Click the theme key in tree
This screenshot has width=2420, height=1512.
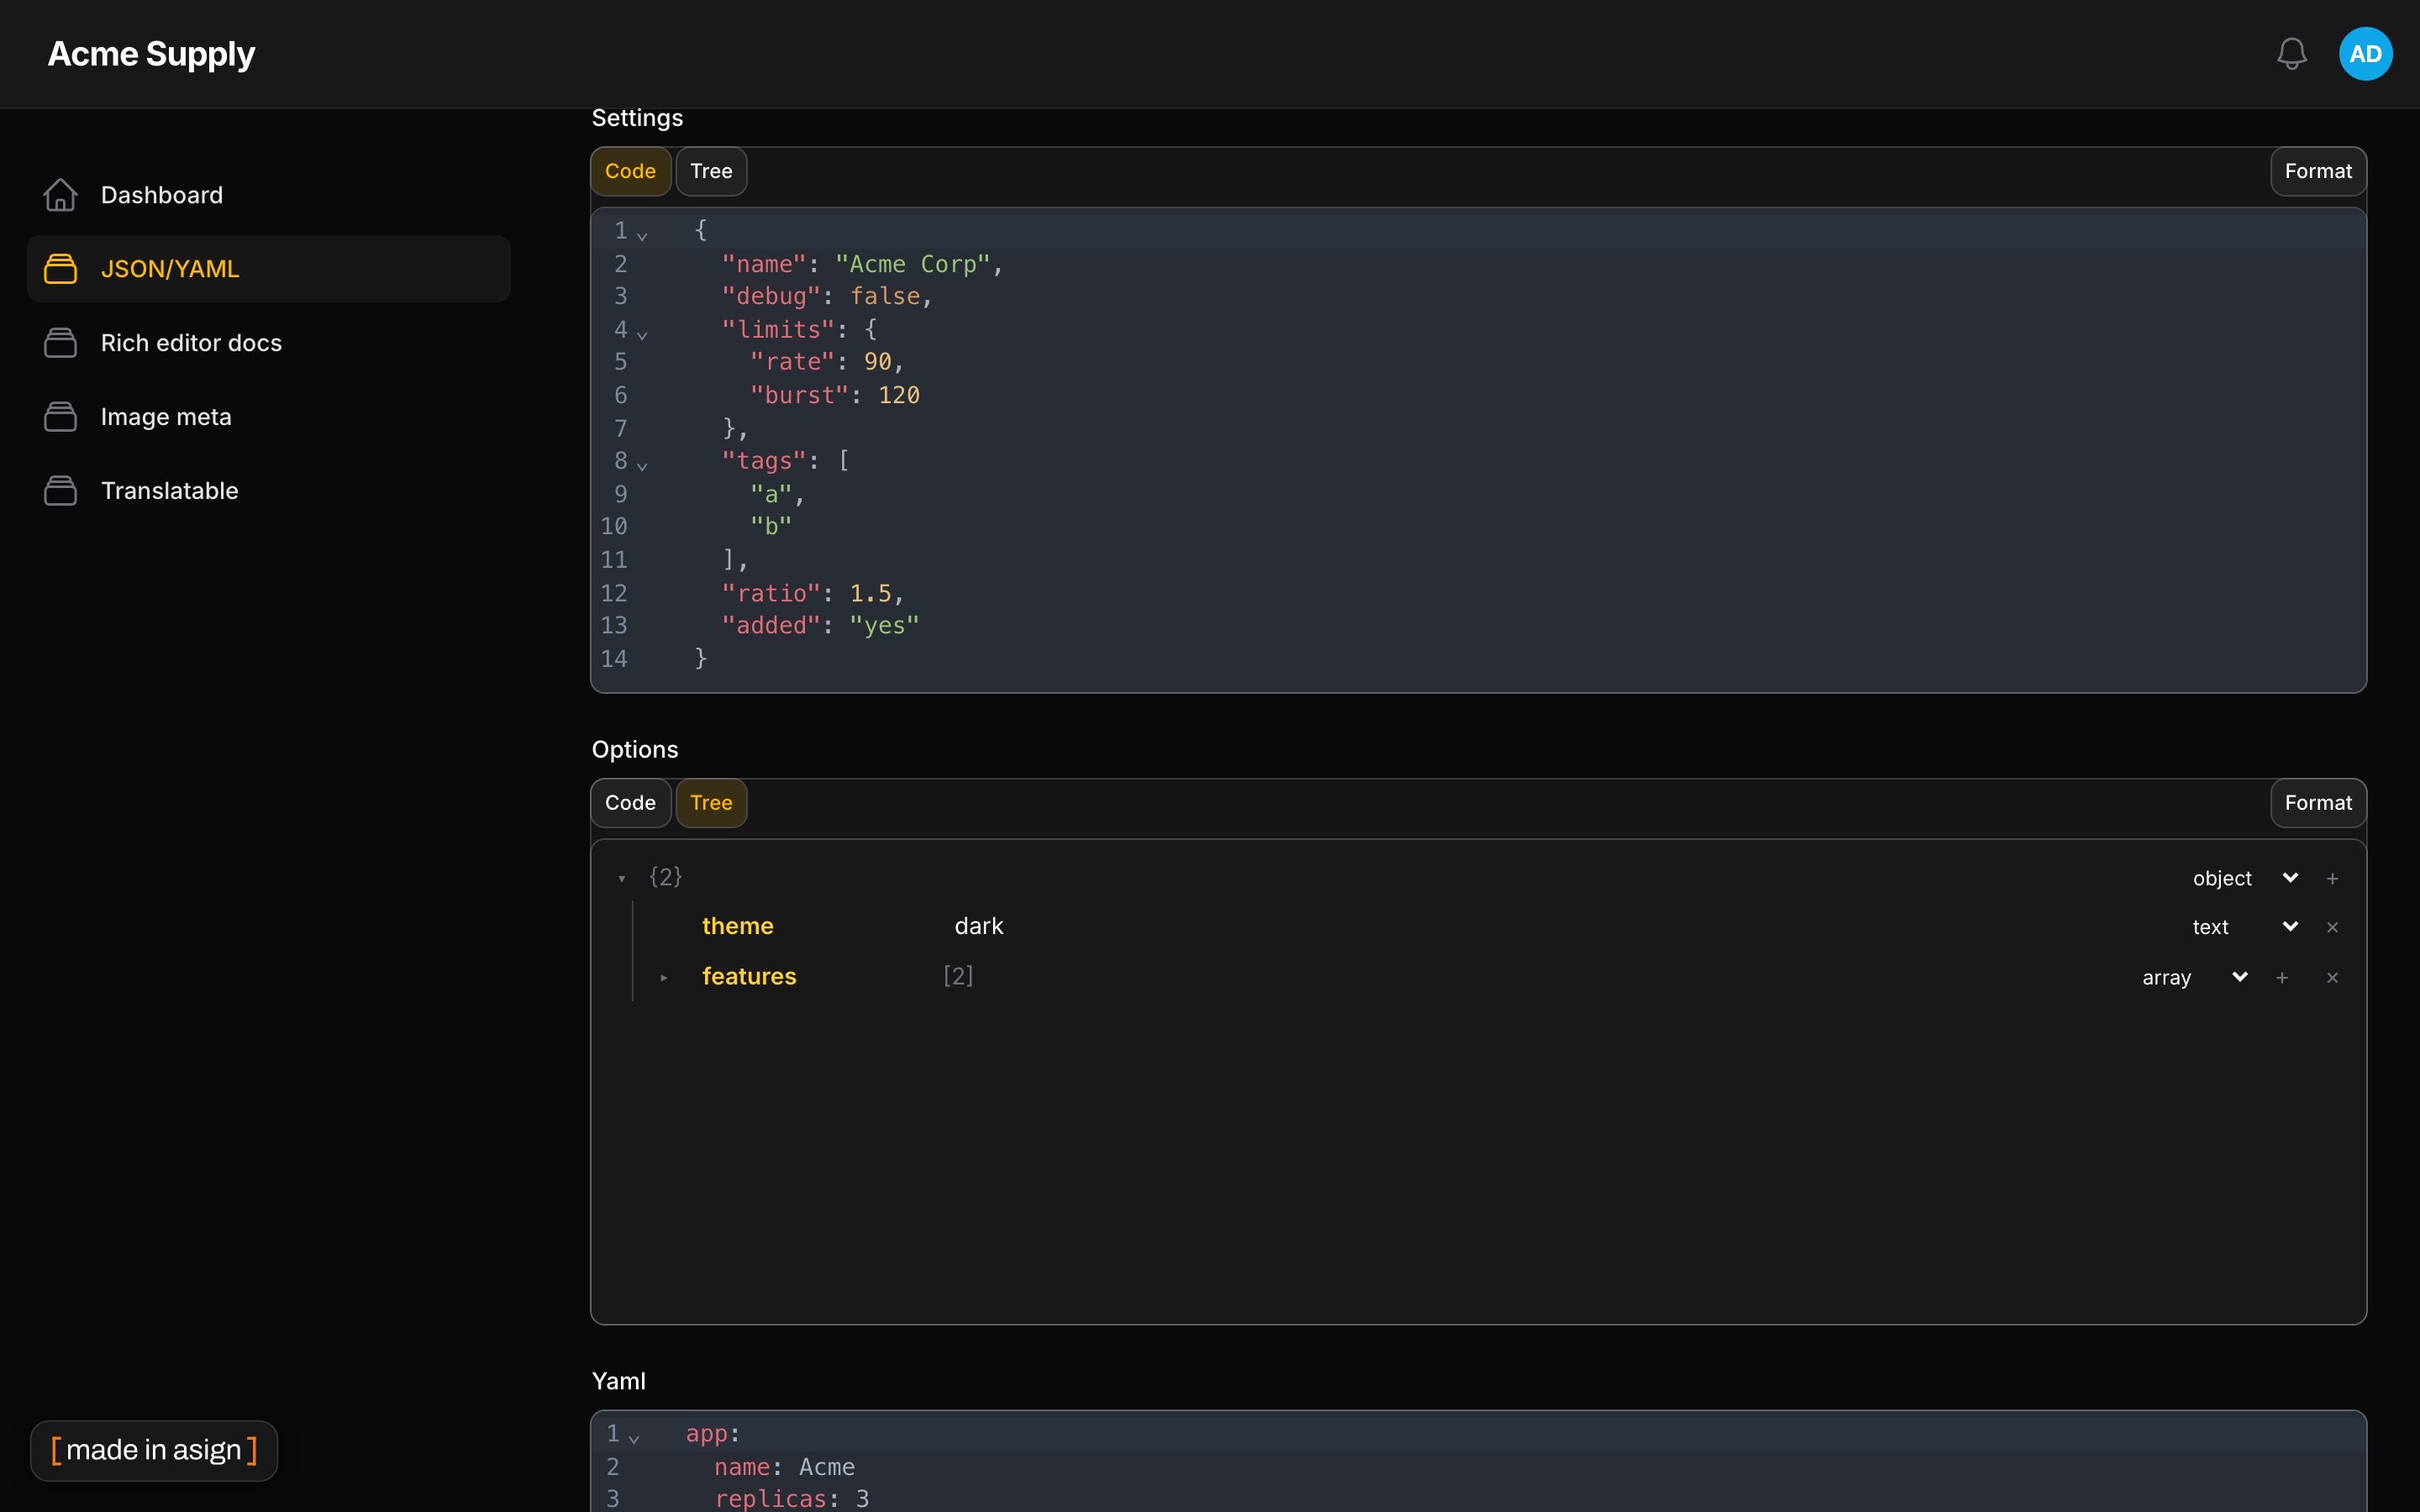738,926
